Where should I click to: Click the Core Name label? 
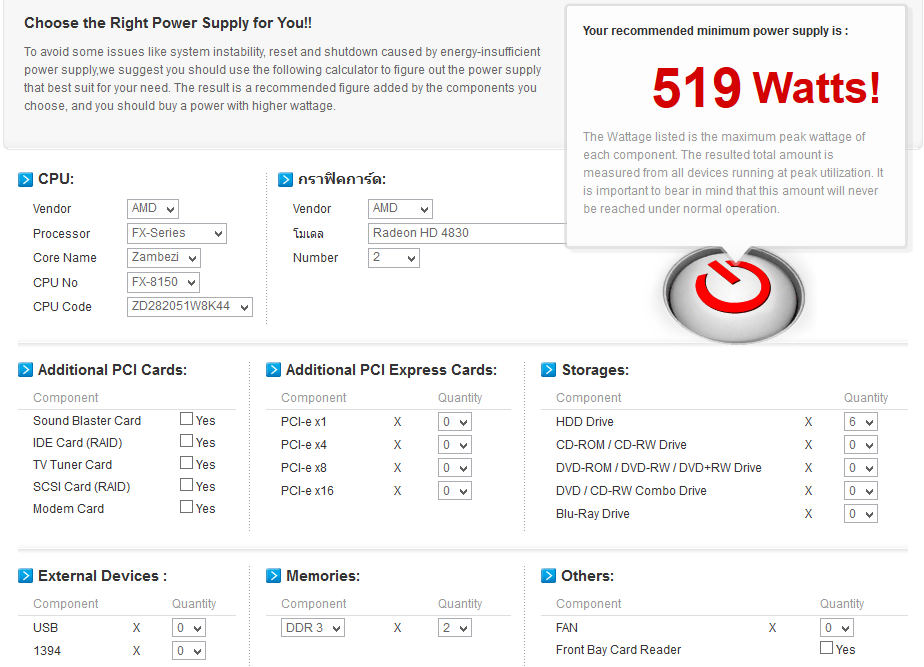coord(65,258)
